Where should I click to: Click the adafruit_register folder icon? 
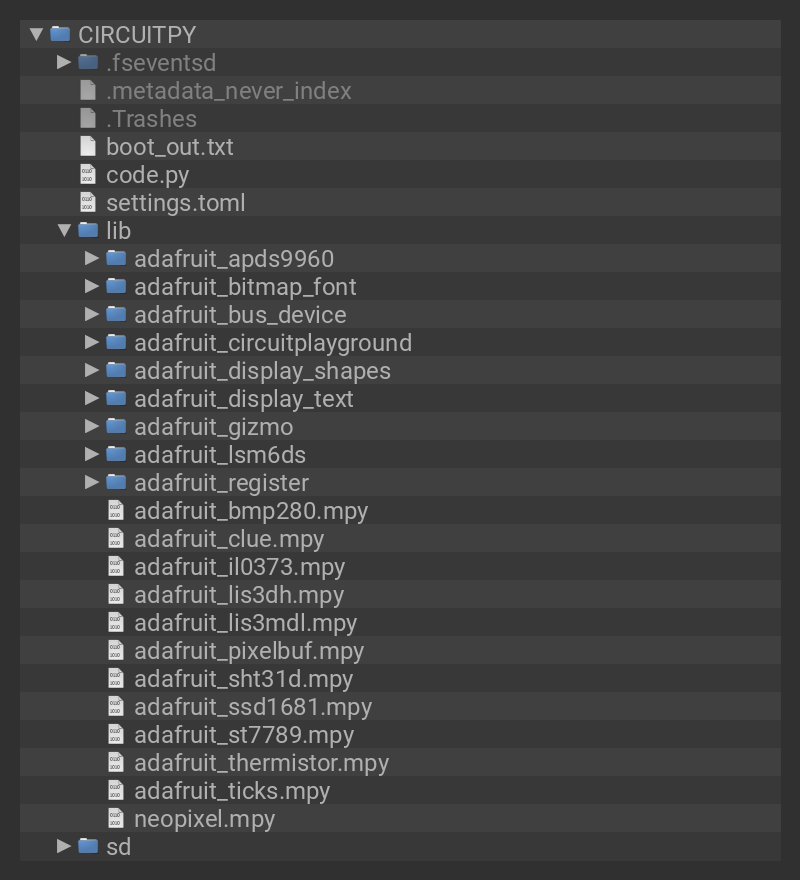tap(116, 482)
